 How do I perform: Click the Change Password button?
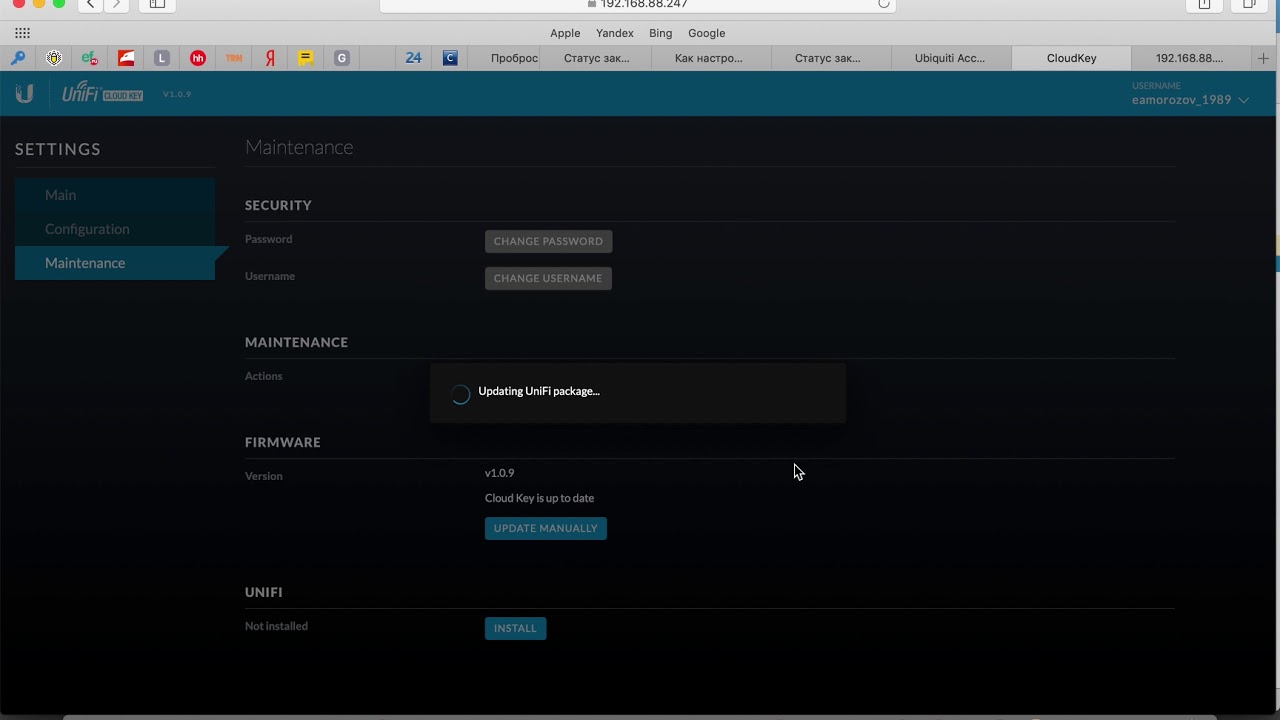tap(548, 241)
